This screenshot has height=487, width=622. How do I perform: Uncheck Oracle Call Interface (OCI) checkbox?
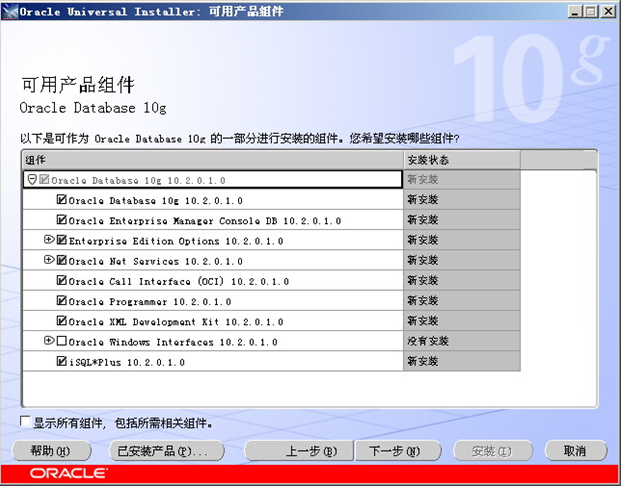pos(61,280)
